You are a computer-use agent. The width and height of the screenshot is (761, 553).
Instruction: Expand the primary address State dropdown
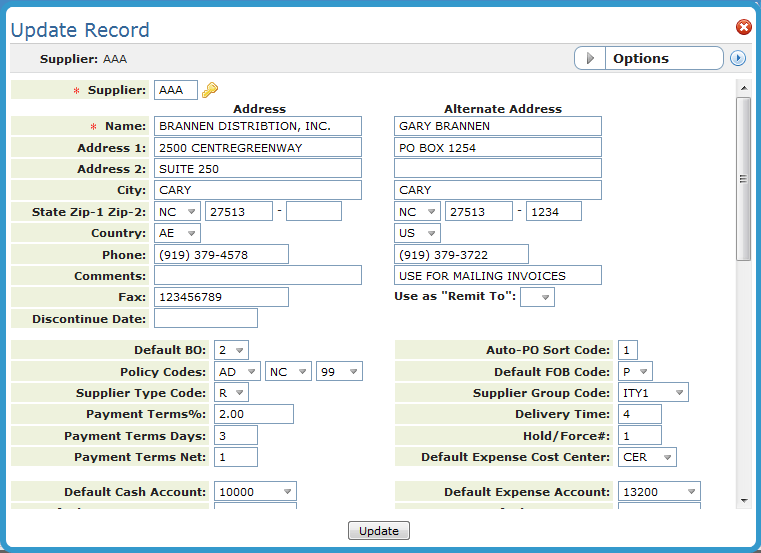pyautogui.click(x=177, y=211)
